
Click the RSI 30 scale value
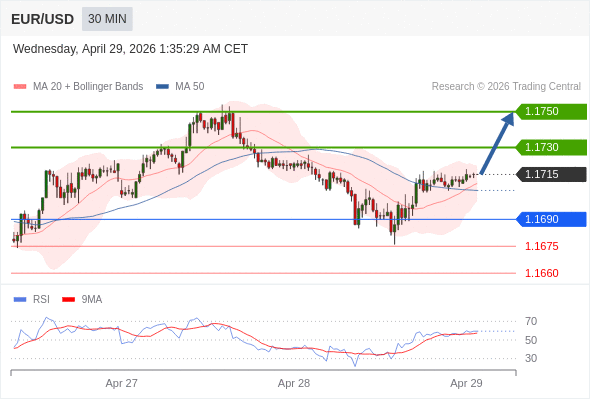tap(531, 358)
